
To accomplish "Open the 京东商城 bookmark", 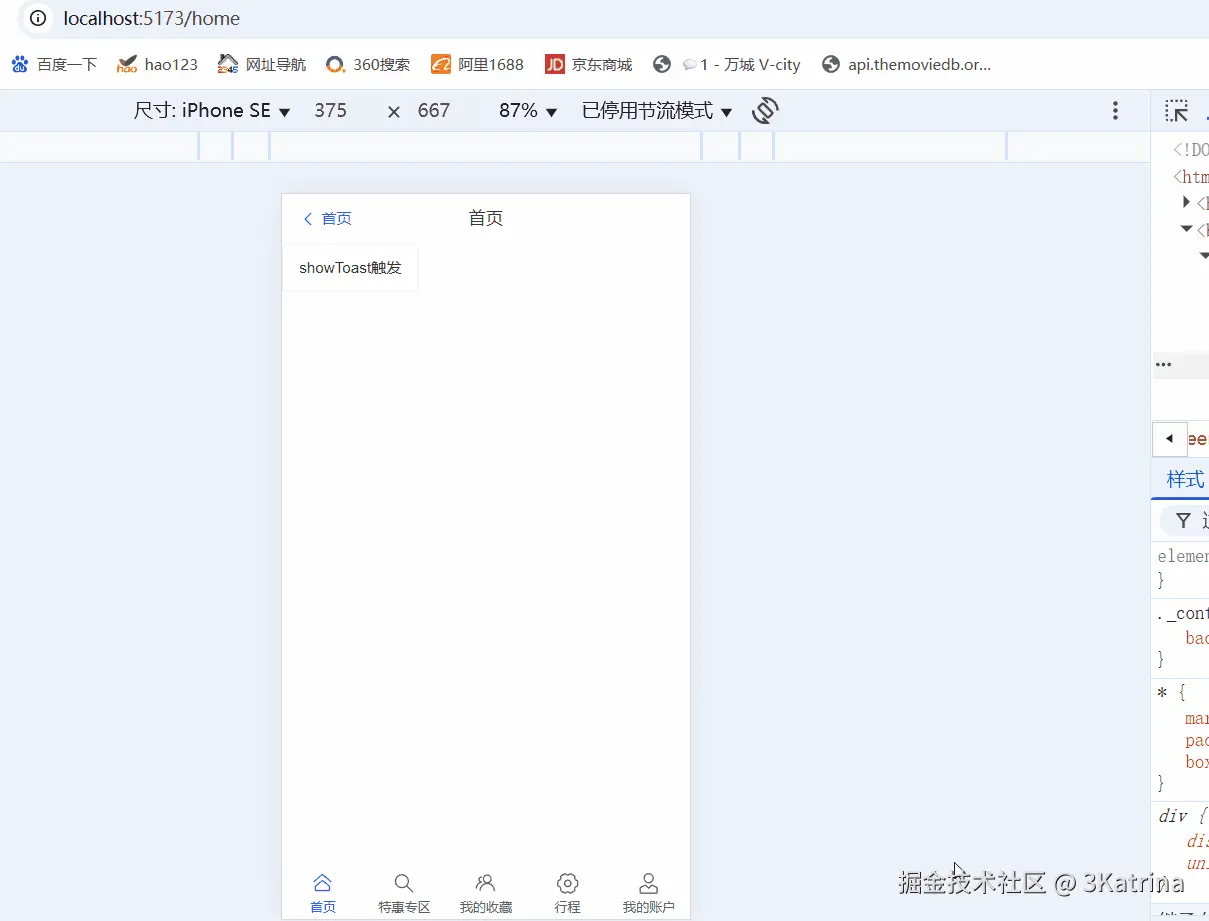I will [589, 63].
